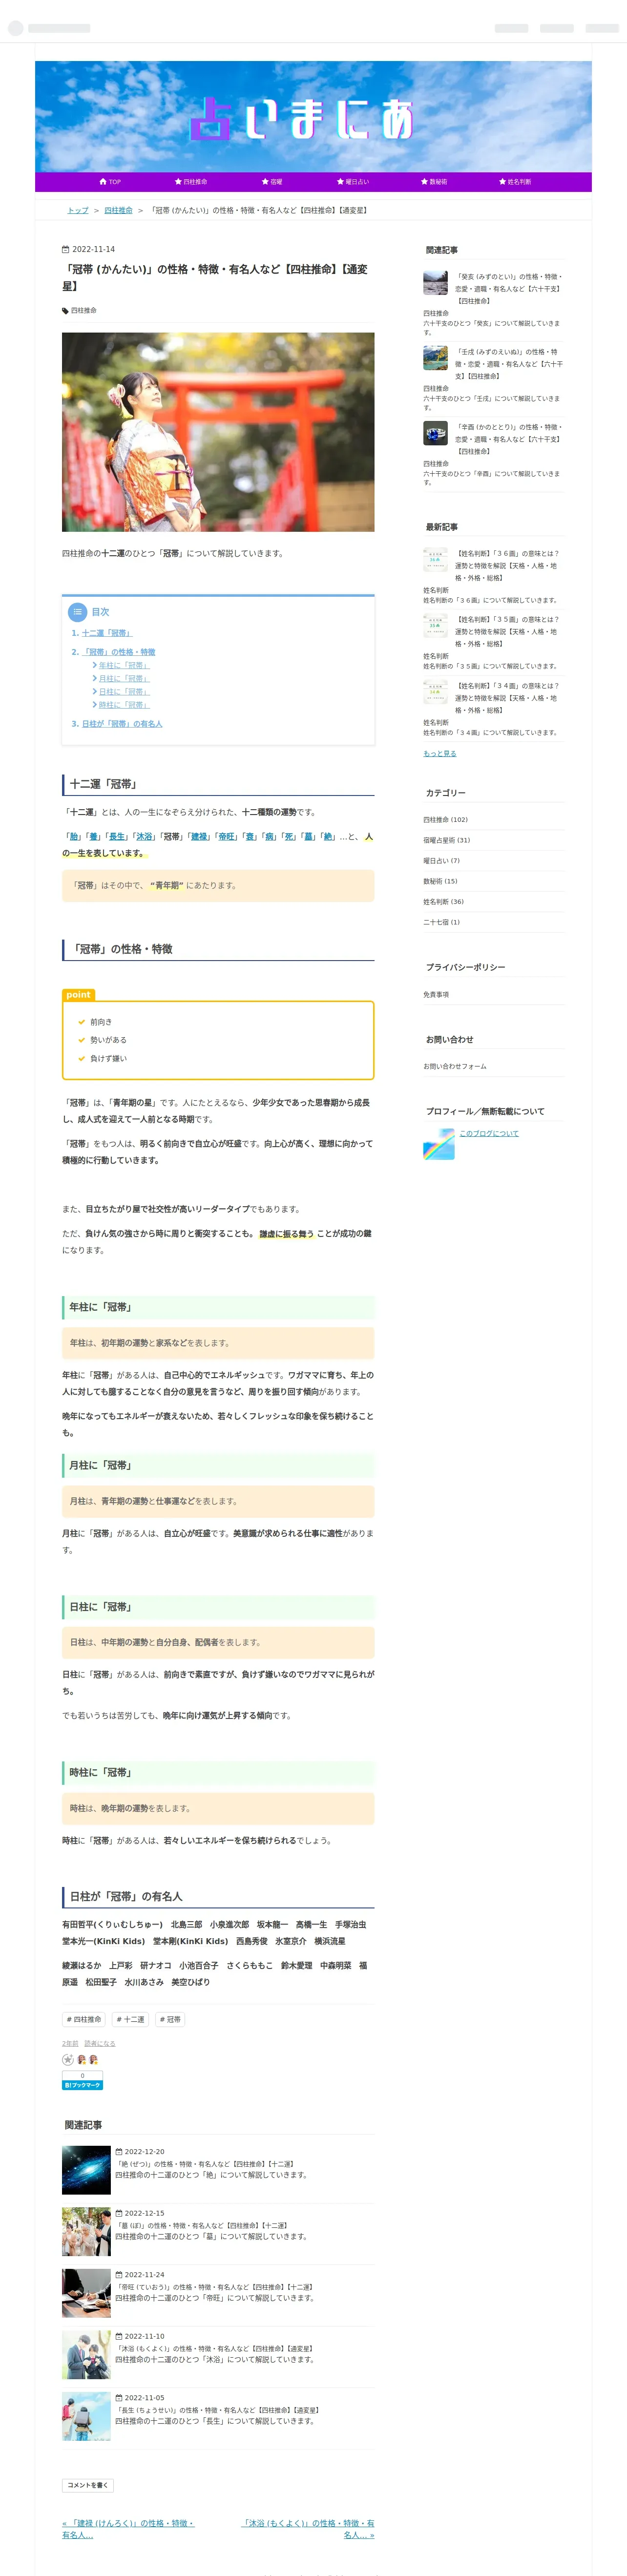627x2576 pixels.
Task: Open related article 長生 (ちょうせい) link
Action: (x=218, y=2410)
